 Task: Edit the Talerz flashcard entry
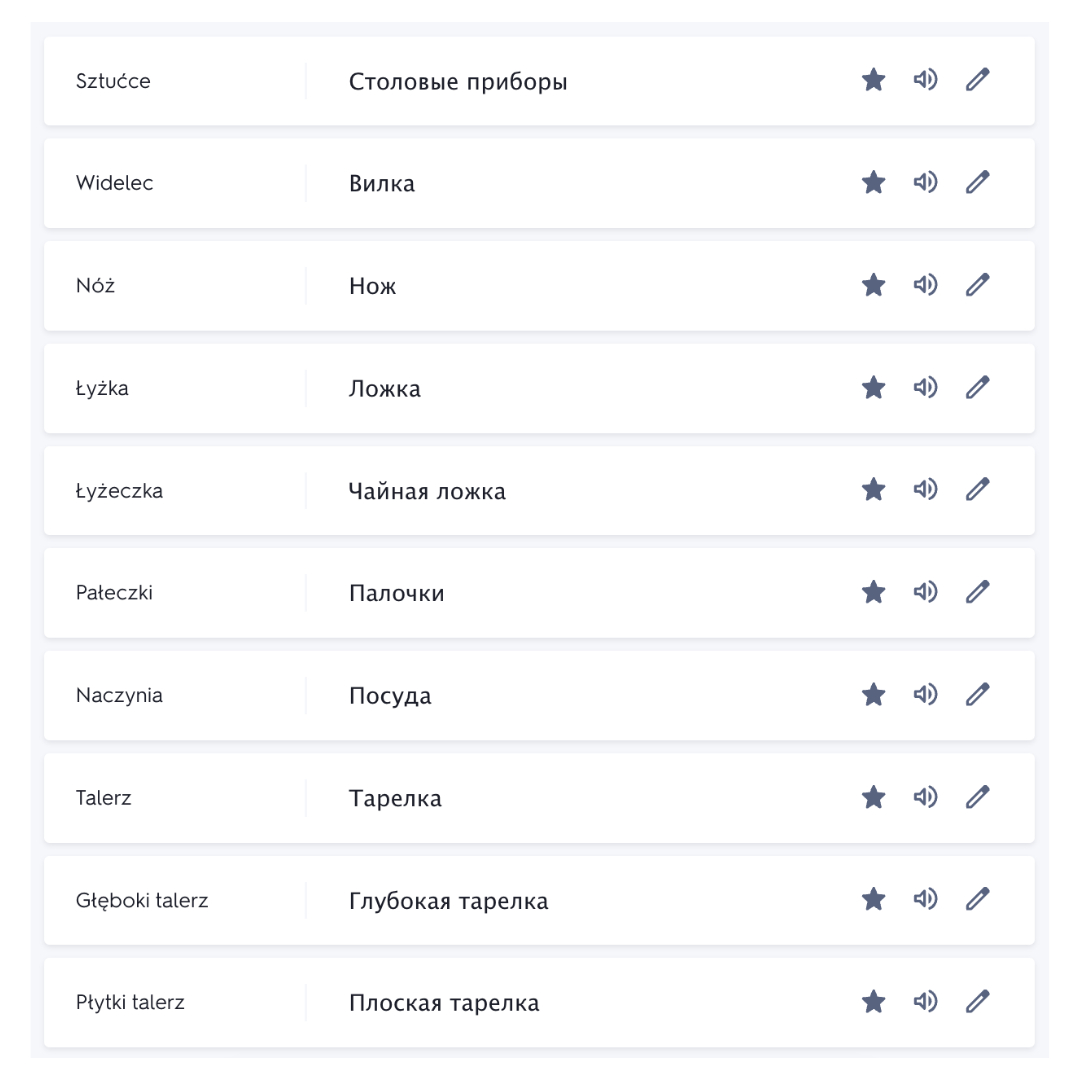tap(977, 797)
